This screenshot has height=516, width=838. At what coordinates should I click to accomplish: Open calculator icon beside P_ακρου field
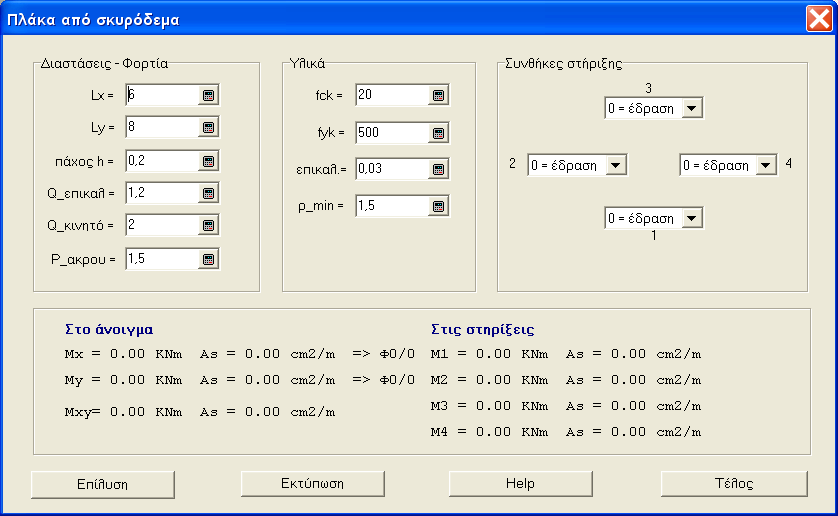[208, 259]
